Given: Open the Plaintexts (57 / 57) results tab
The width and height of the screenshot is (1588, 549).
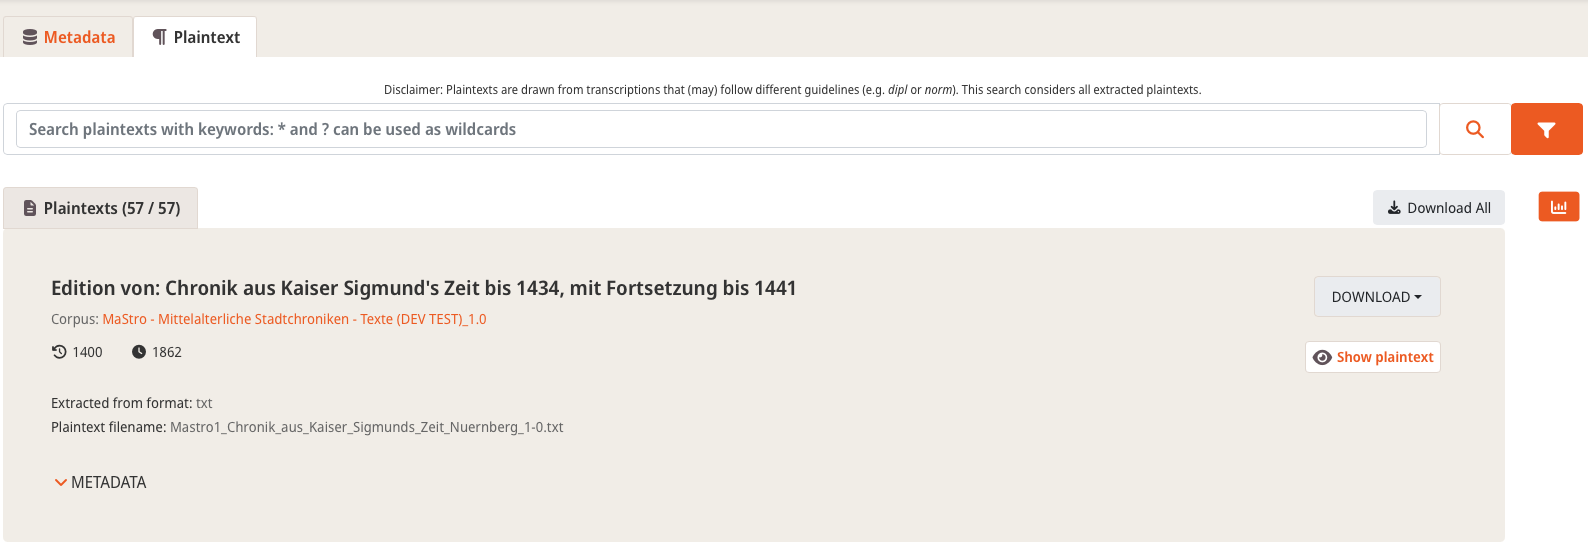Looking at the screenshot, I should click(101, 208).
